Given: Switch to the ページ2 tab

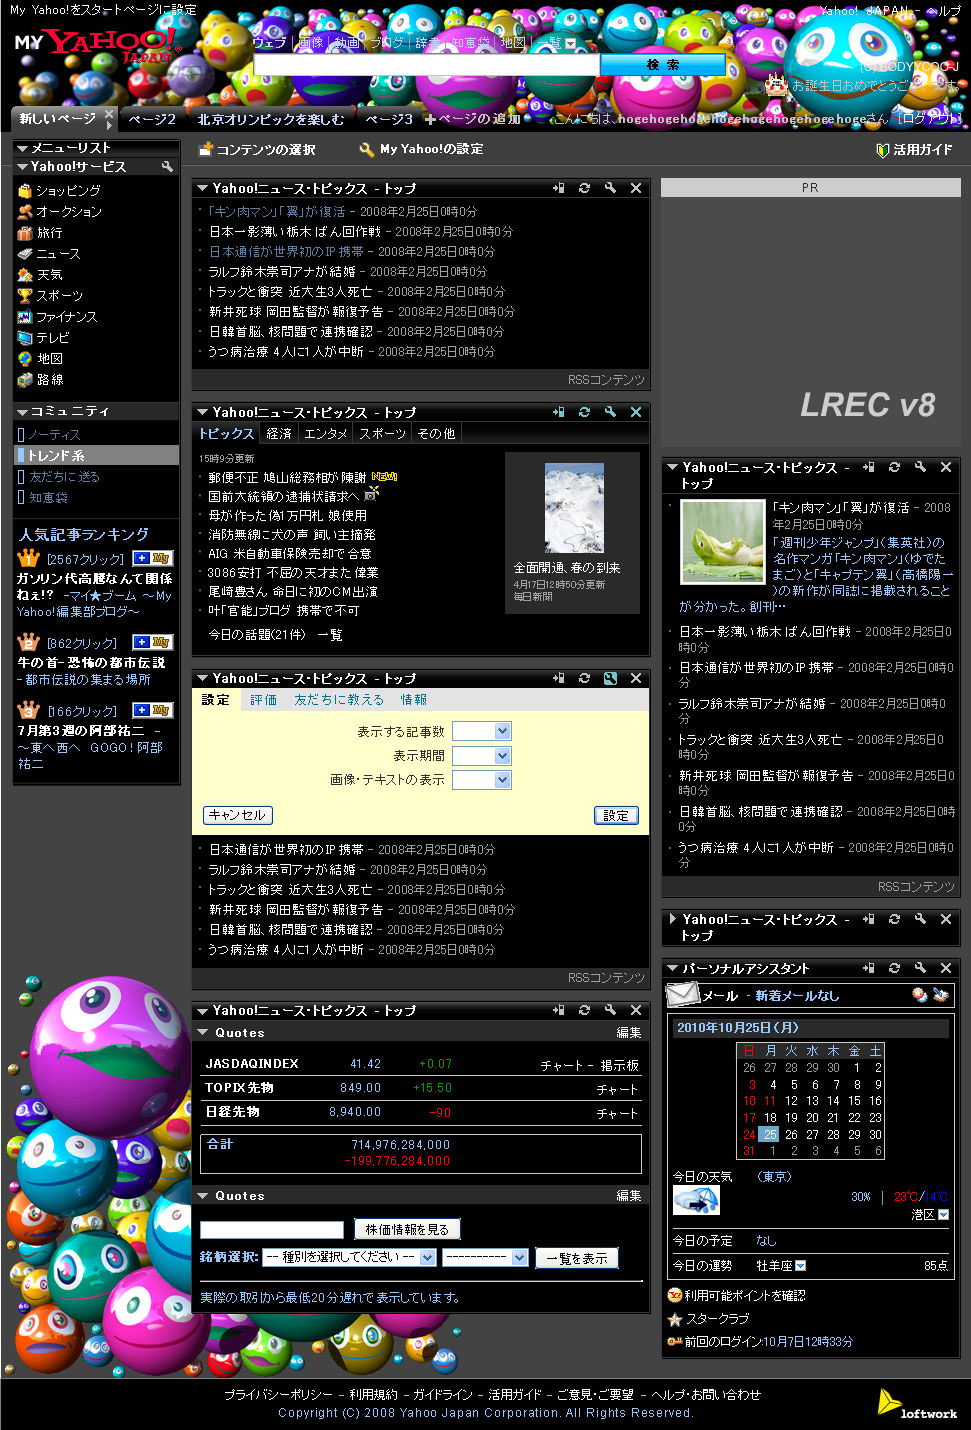Looking at the screenshot, I should point(153,119).
